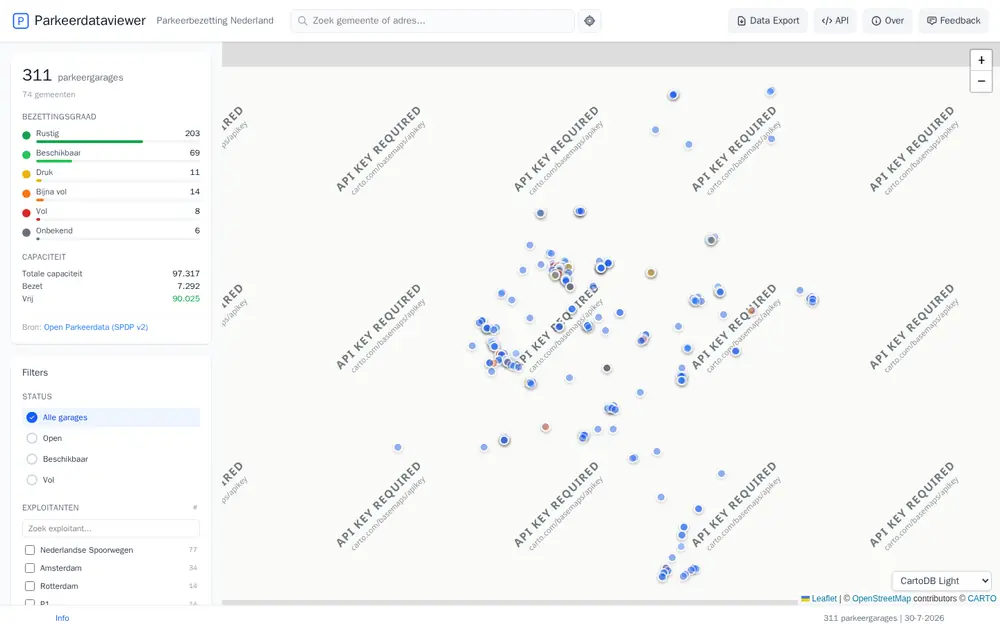Zoom in the map with plus button
The height and width of the screenshot is (625, 1000).
click(x=981, y=60)
